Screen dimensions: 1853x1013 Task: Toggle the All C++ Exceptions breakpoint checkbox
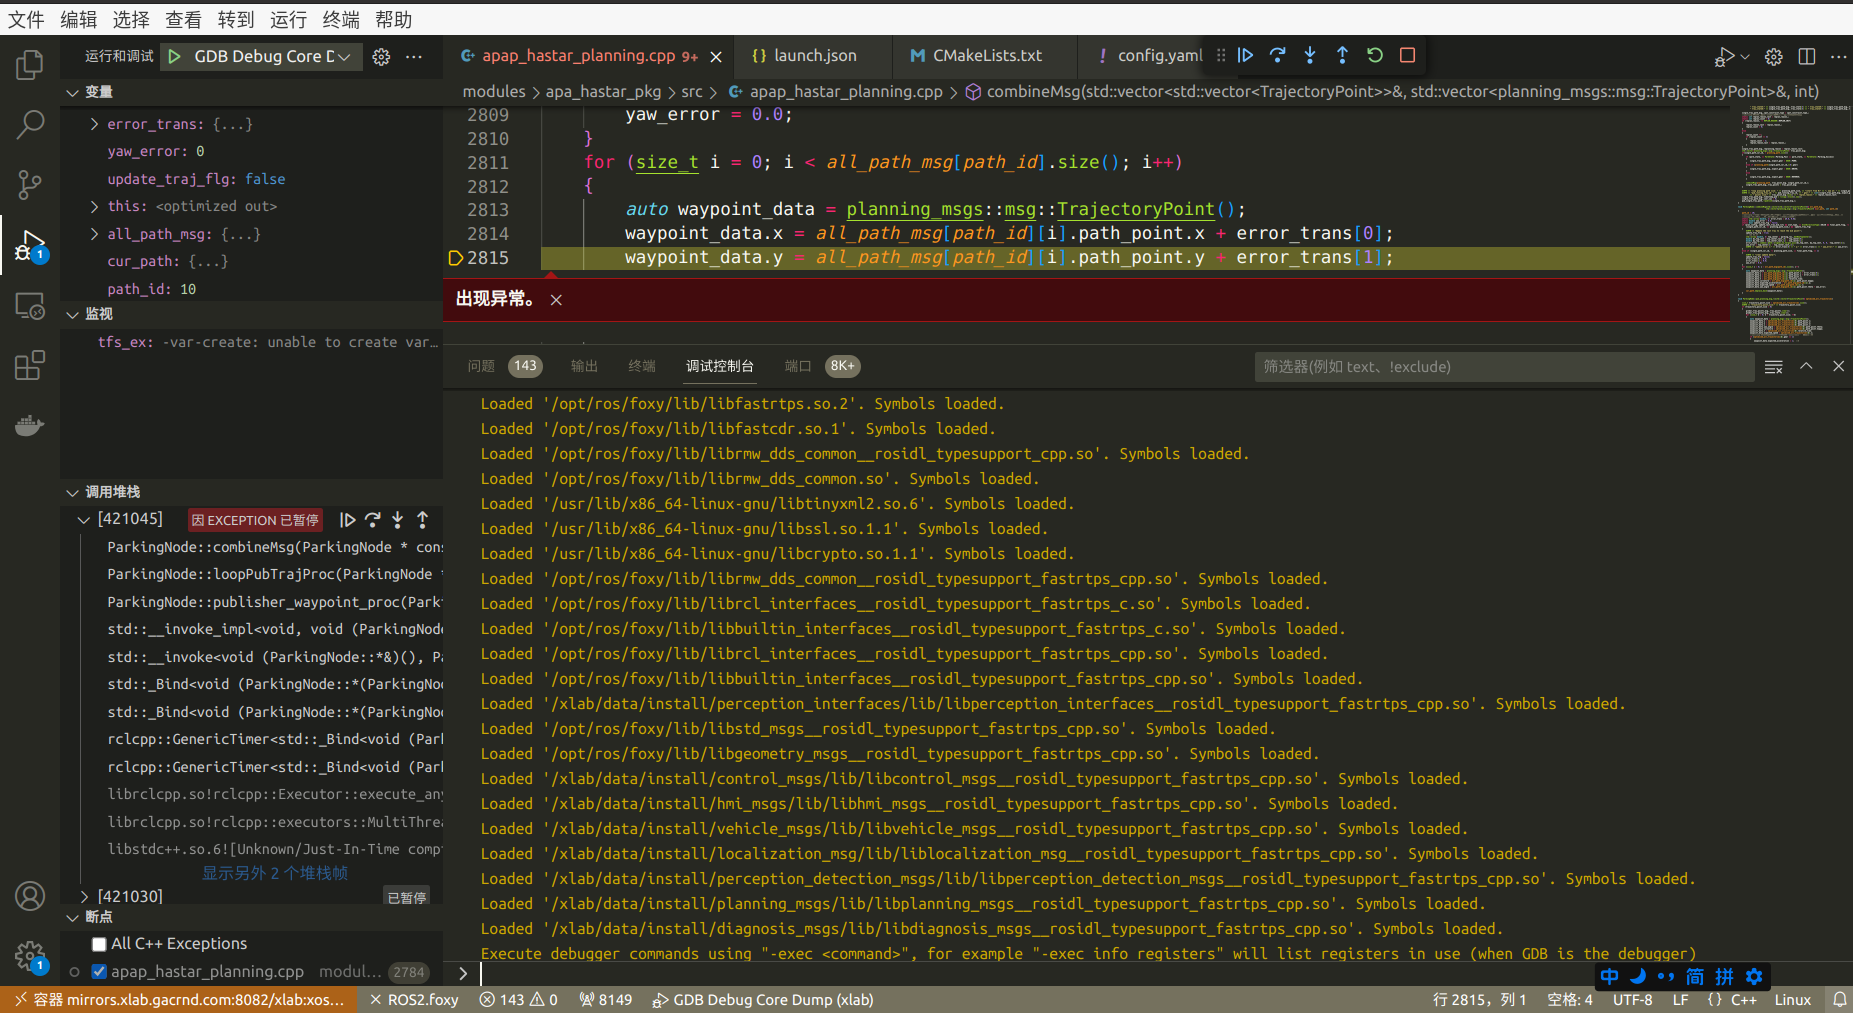(98, 943)
